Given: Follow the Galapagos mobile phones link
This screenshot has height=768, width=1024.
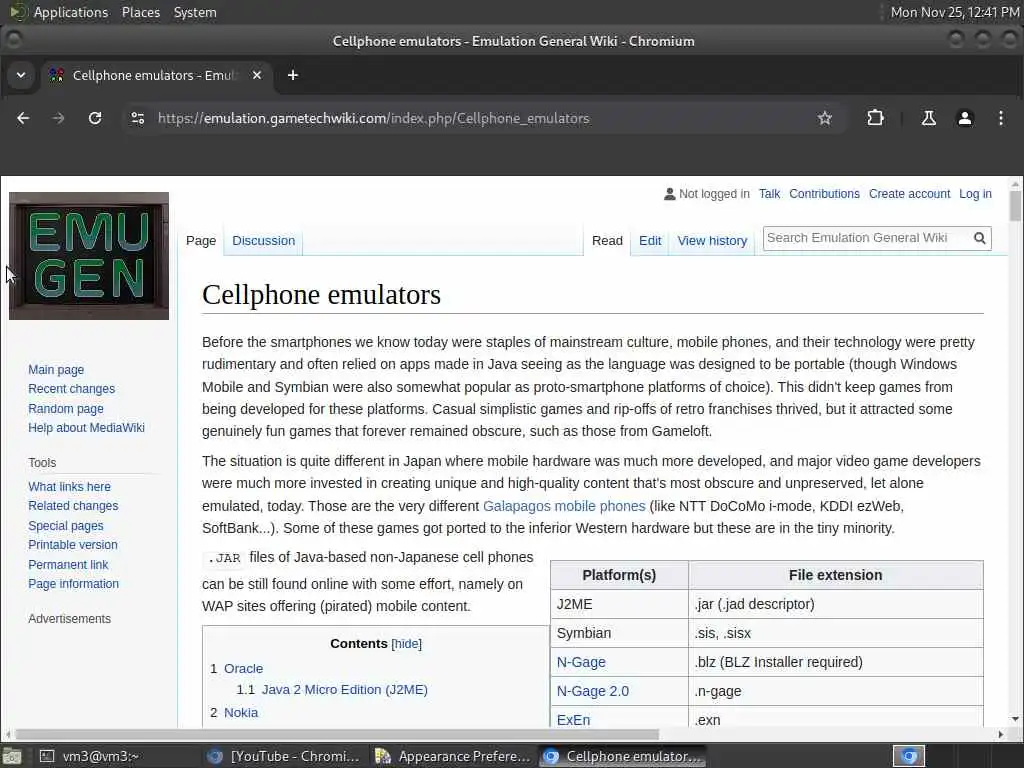Looking at the screenshot, I should (x=564, y=506).
